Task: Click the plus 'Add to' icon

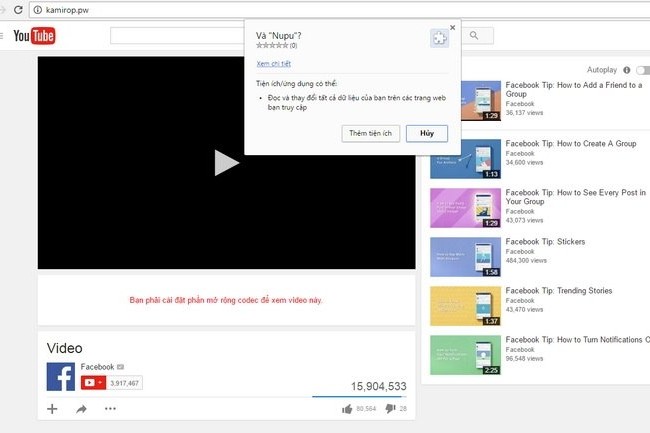Action: (x=52, y=409)
